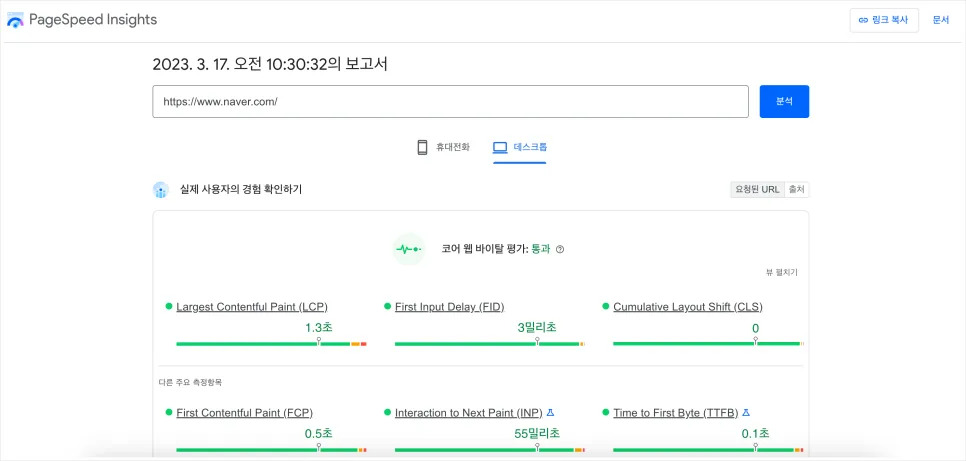Click the blue 분석 button

coord(784,101)
